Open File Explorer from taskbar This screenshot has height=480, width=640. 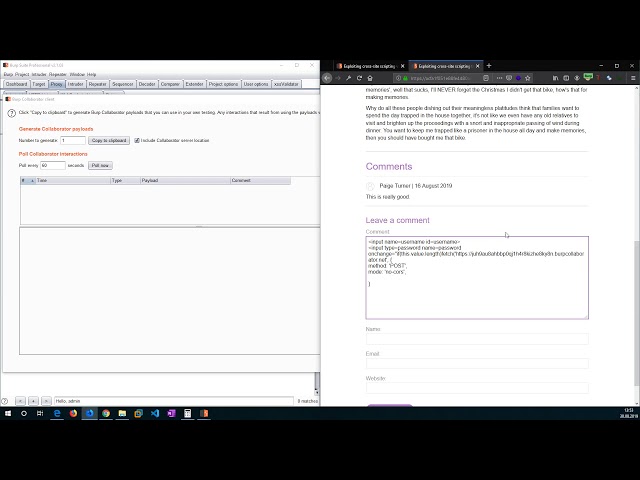pos(122,413)
